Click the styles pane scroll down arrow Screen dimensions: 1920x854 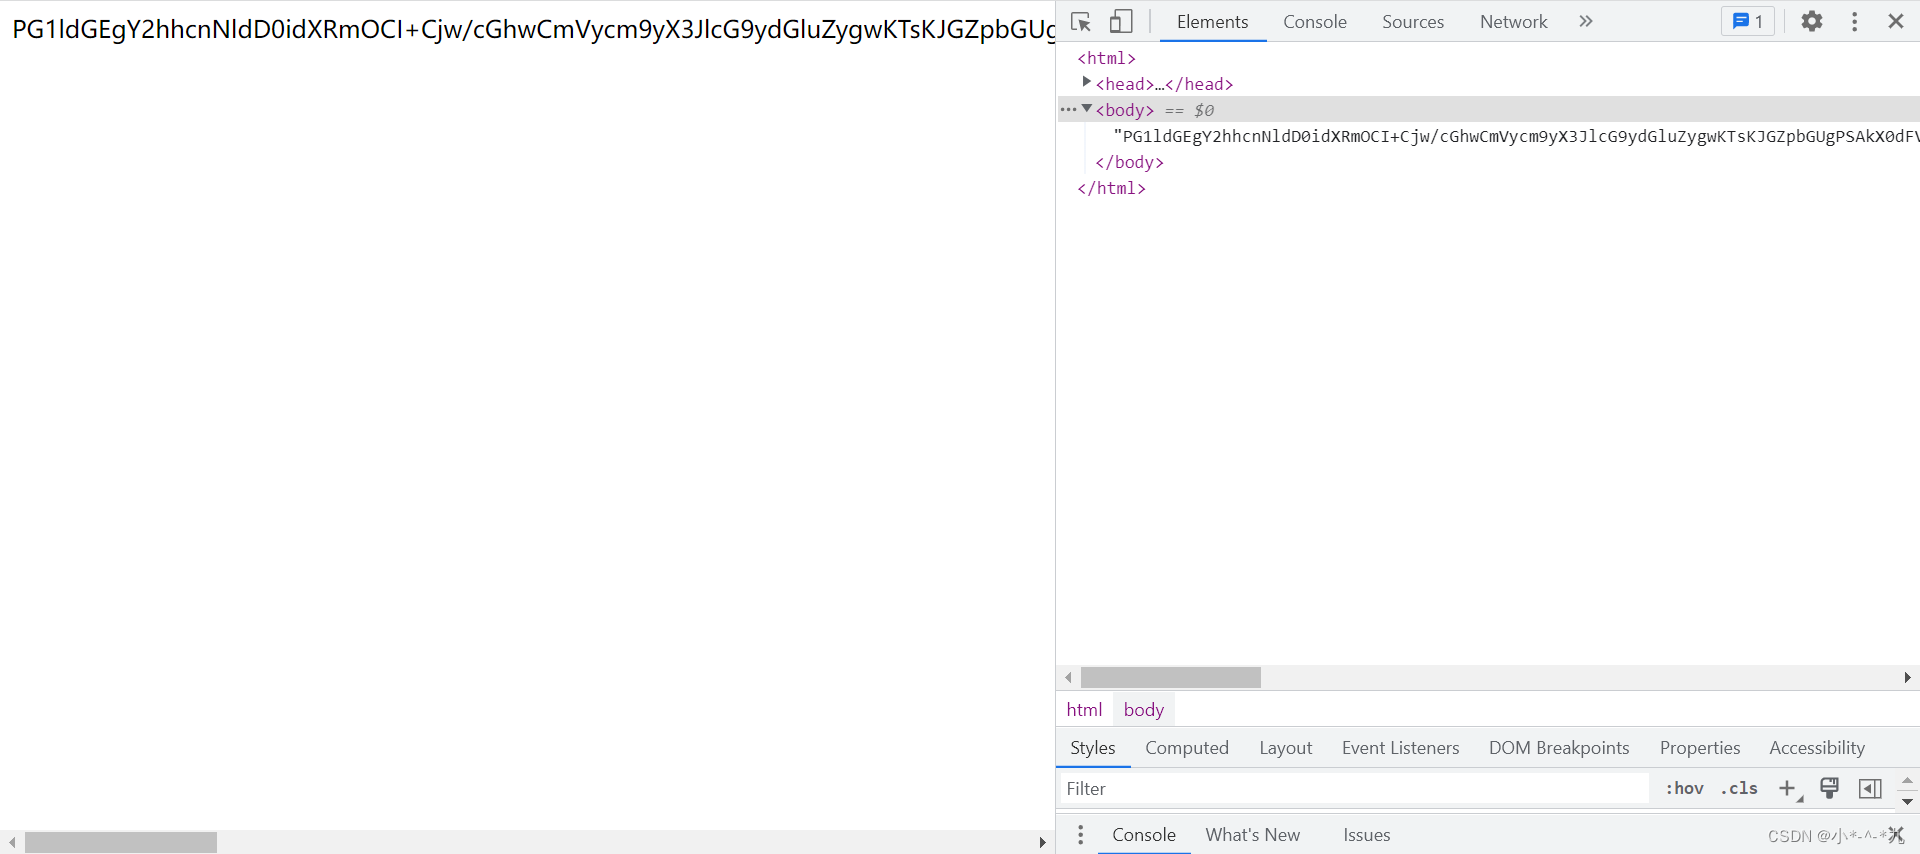pyautogui.click(x=1907, y=801)
